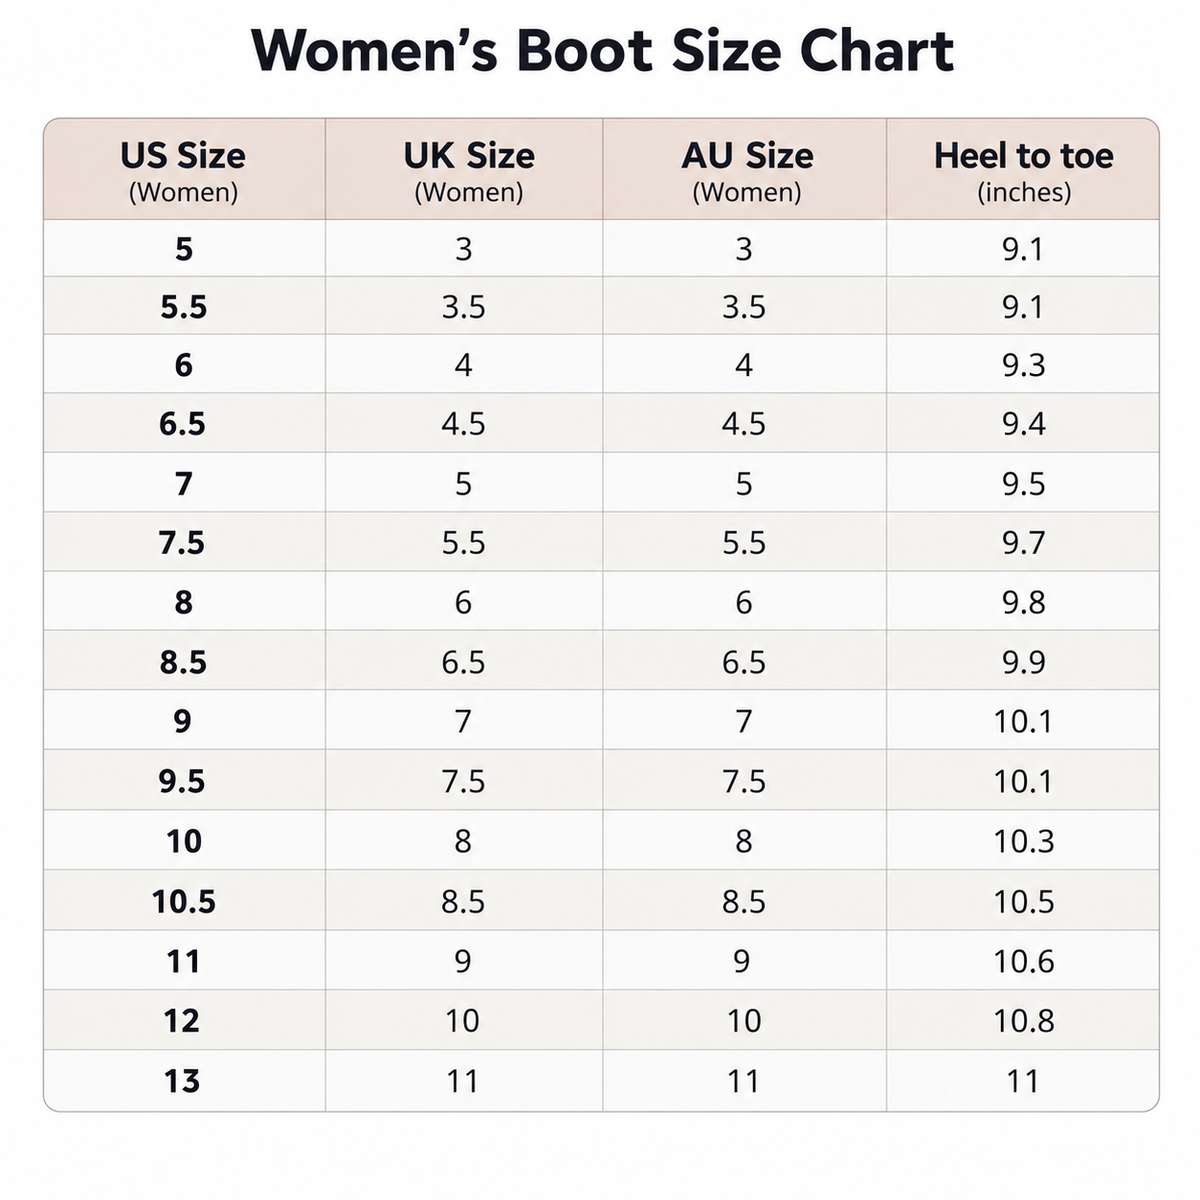Click the 9.3 inches heel to toe cell
This screenshot has width=1200, height=1200.
[x=1023, y=365]
